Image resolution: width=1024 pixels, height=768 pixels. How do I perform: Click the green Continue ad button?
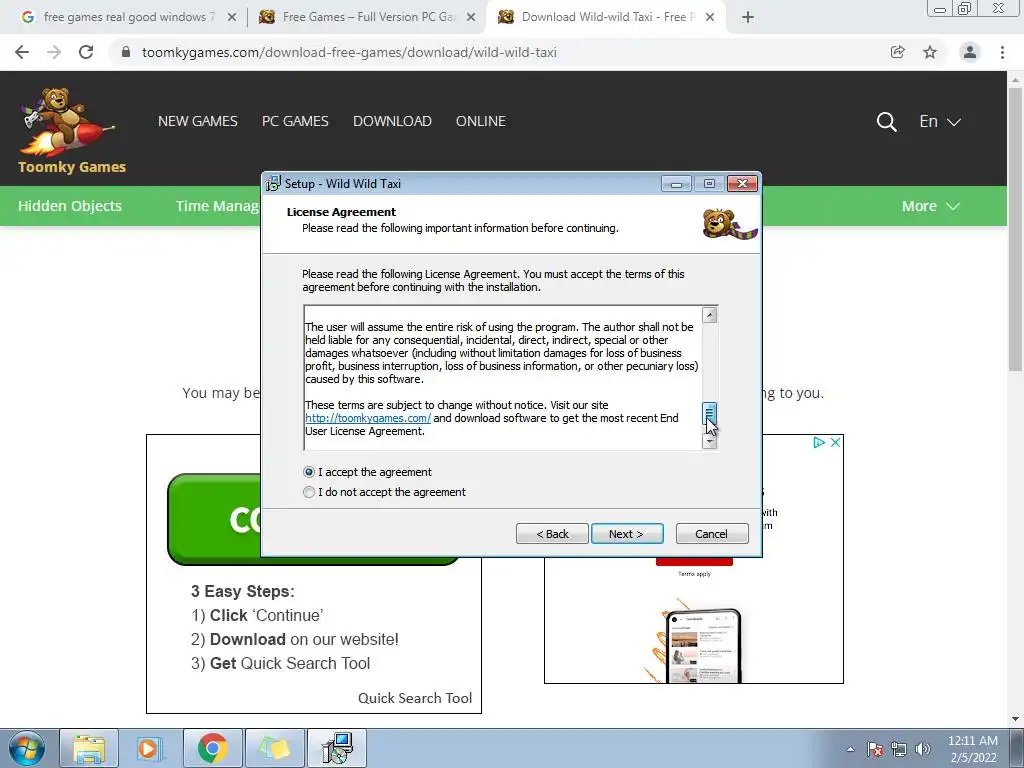point(214,519)
